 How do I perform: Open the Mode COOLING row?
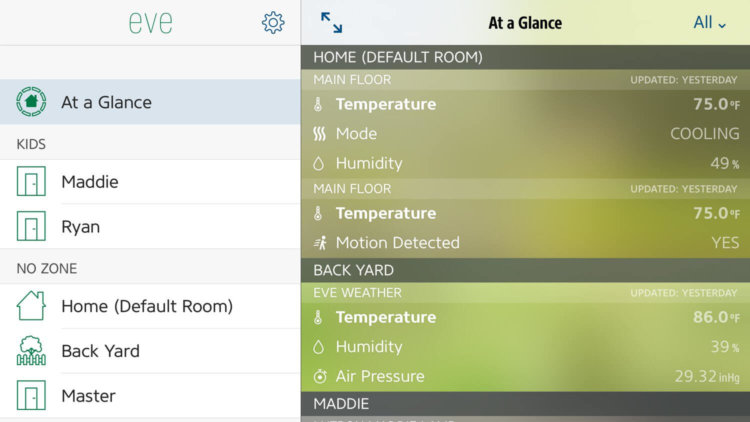526,133
